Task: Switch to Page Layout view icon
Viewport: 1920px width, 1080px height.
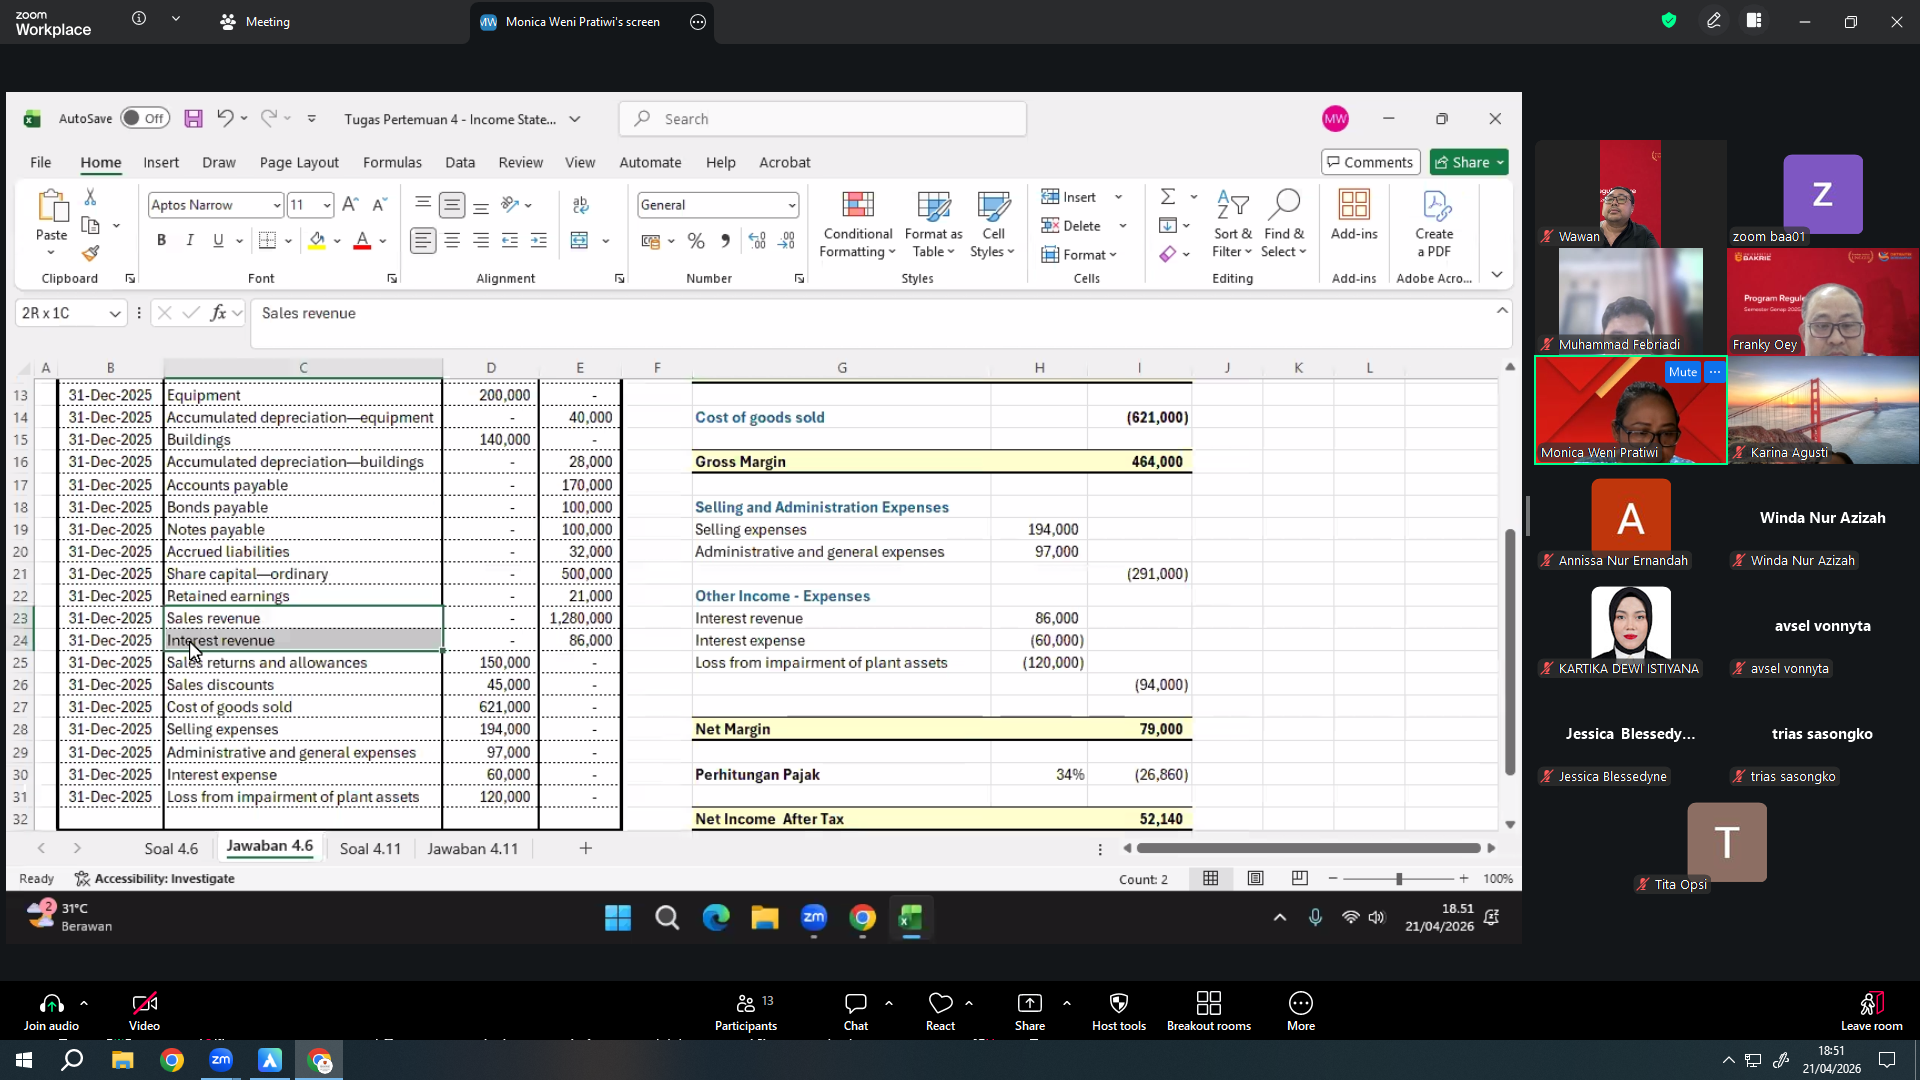Action: click(x=1255, y=878)
